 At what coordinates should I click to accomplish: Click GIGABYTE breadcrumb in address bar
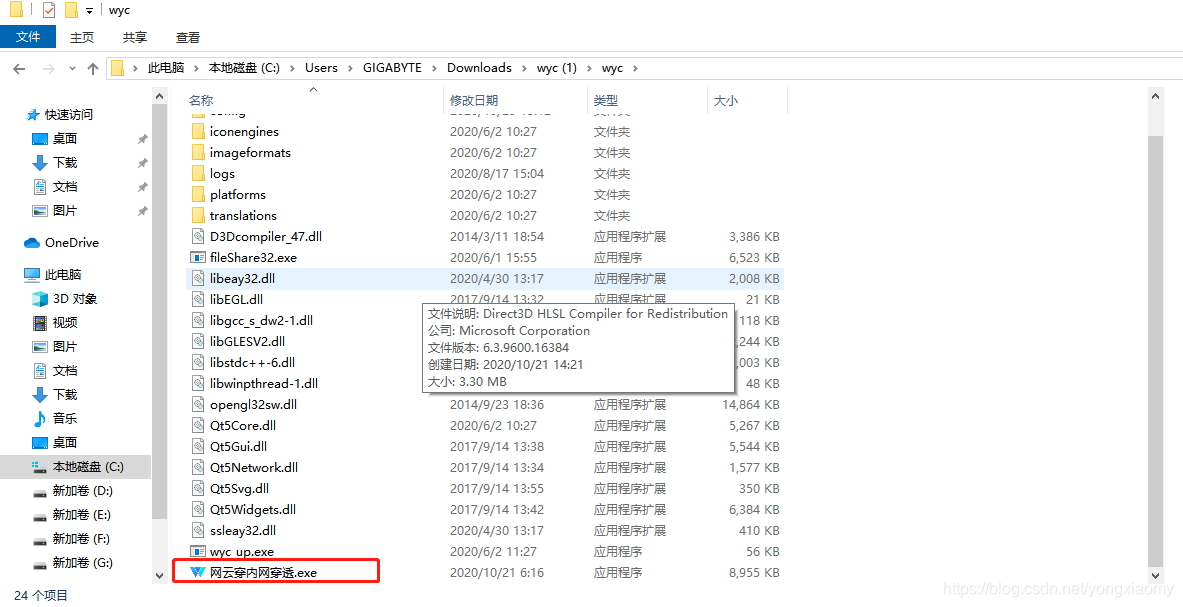pos(392,68)
